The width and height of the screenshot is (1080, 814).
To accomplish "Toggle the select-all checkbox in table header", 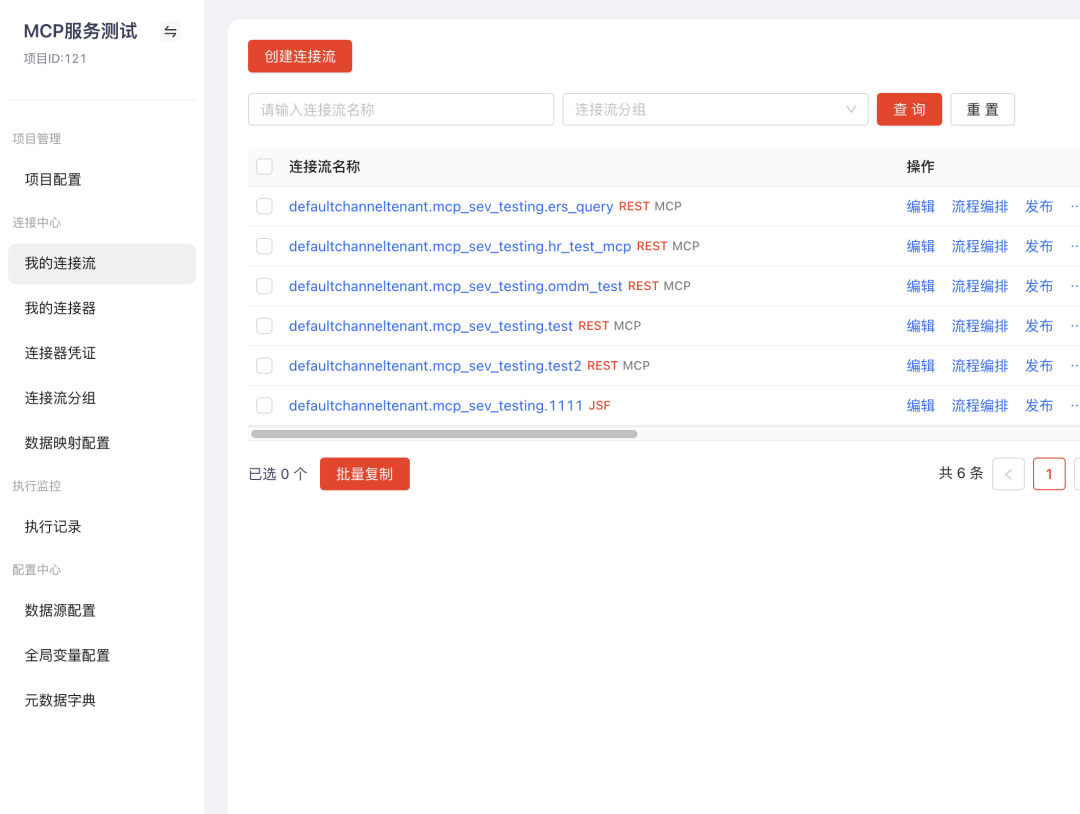I will click(x=264, y=167).
